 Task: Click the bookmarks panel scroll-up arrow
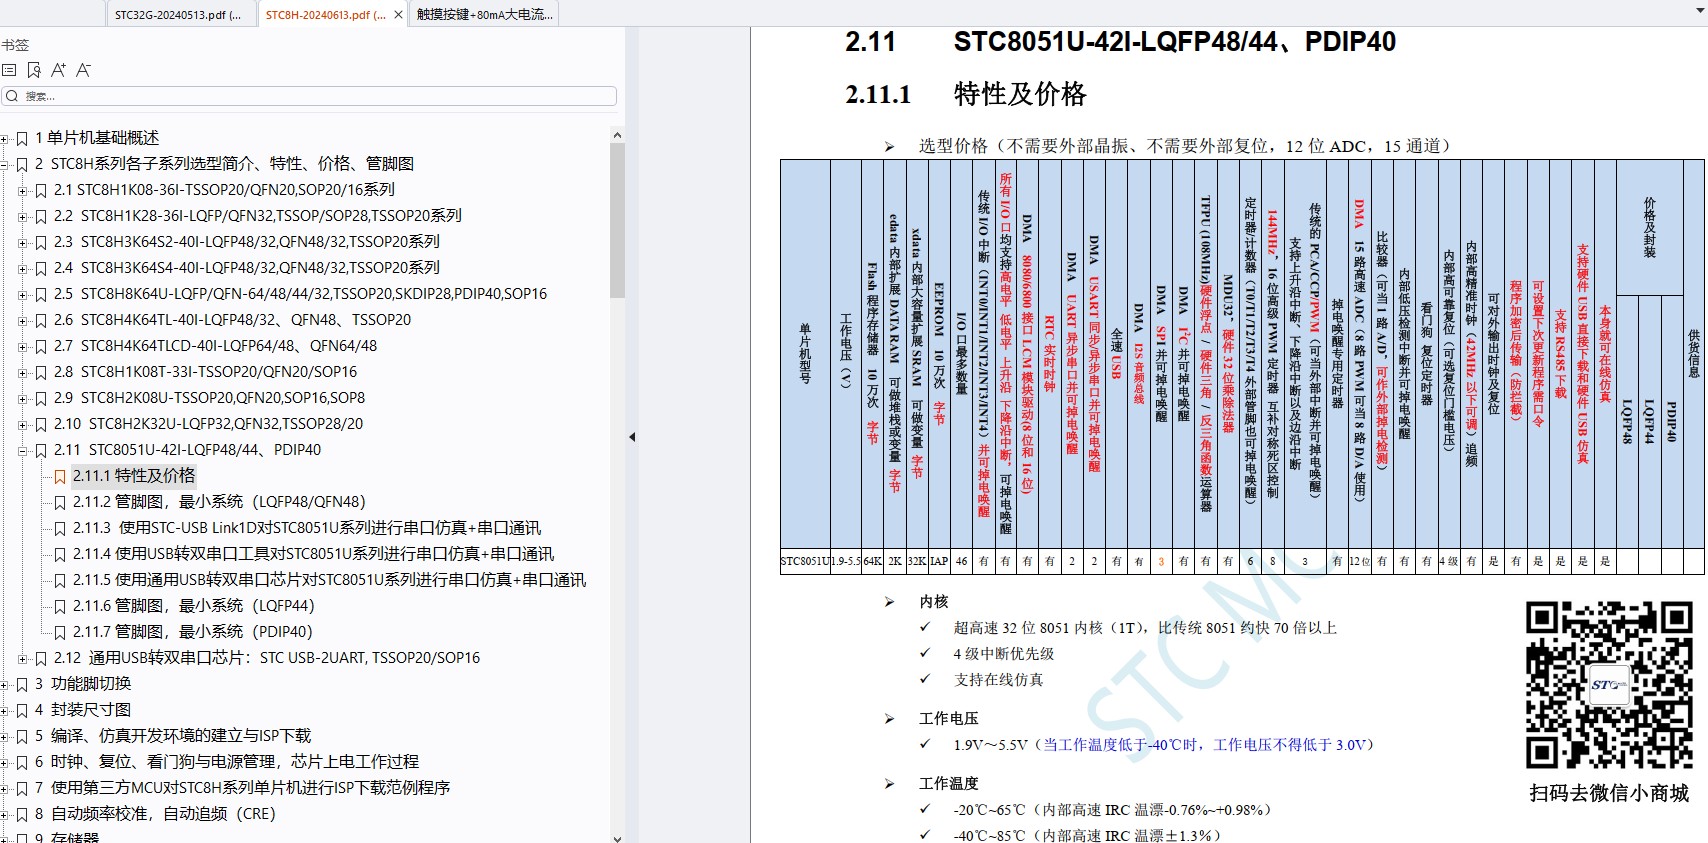pyautogui.click(x=617, y=135)
